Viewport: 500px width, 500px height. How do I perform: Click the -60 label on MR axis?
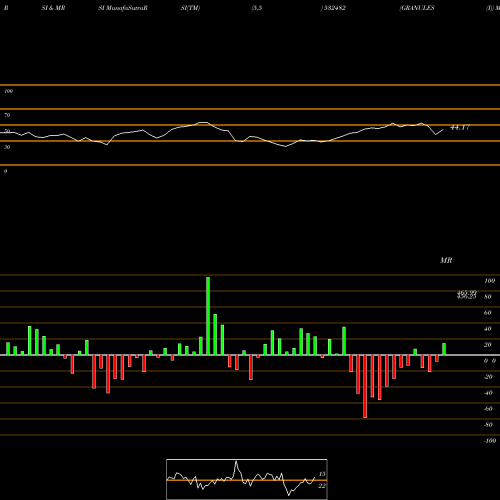pyautogui.click(x=488, y=409)
